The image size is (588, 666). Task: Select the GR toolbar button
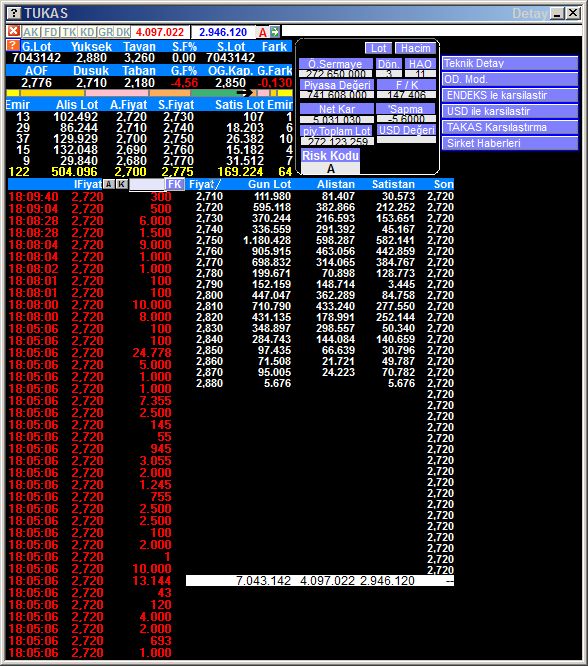tap(105, 32)
